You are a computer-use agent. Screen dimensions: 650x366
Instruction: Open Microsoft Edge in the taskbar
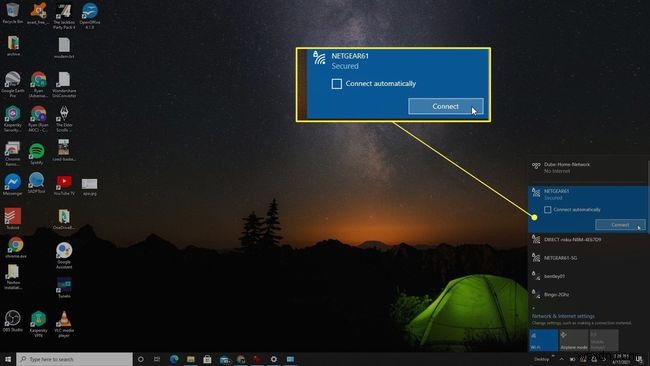pyautogui.click(x=174, y=359)
